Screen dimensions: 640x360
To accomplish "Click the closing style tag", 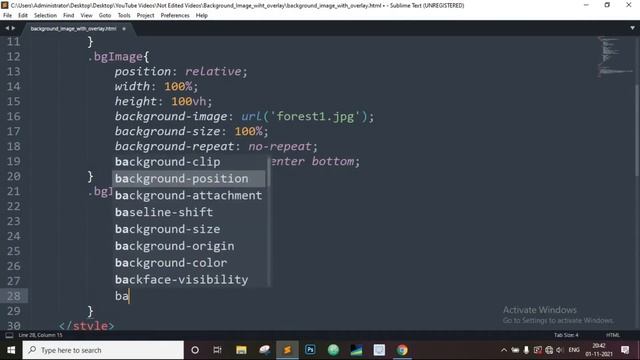I will coord(87,326).
